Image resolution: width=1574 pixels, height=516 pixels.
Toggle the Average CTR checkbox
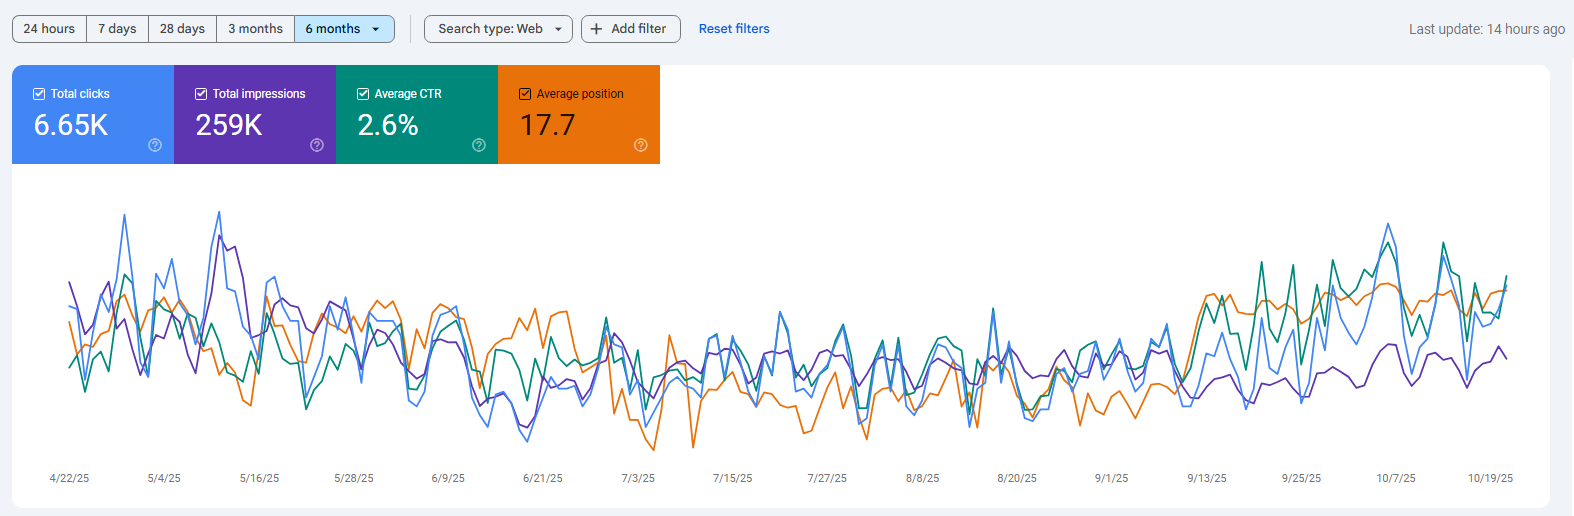(363, 94)
